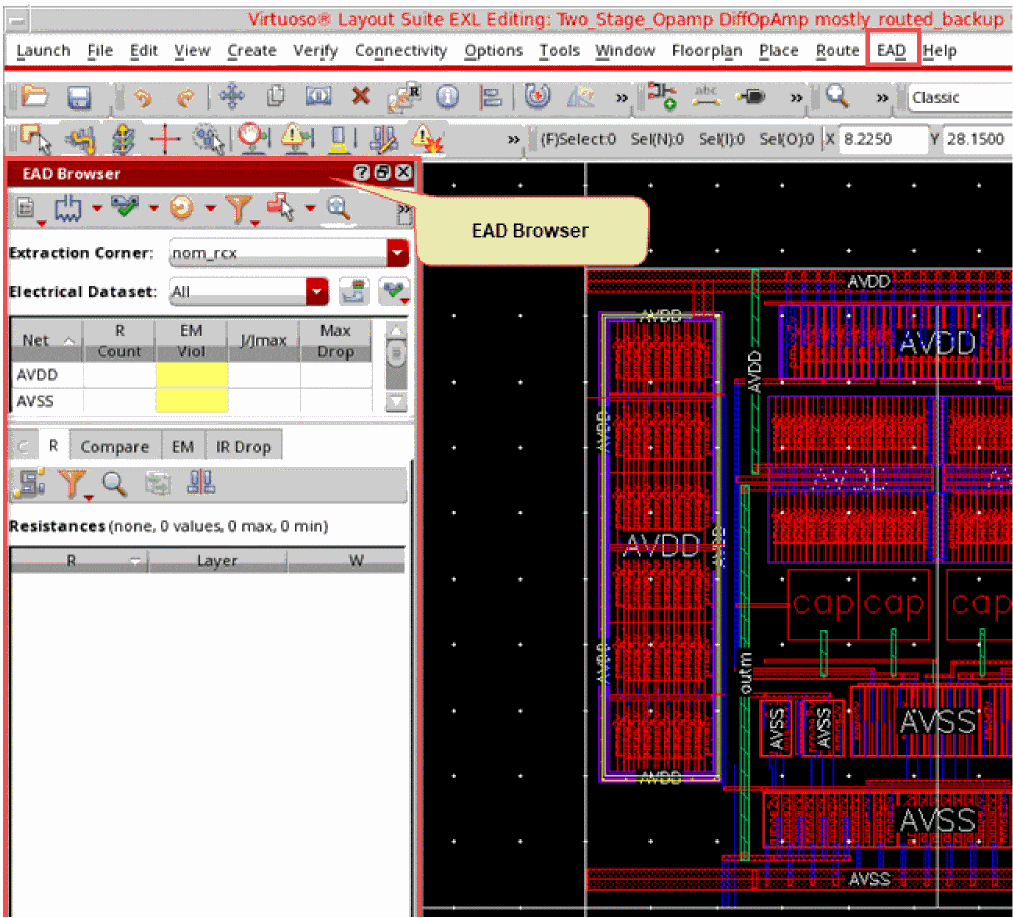The width and height of the screenshot is (1013, 918).
Task: Switch to the Compare tab
Action: pyautogui.click(x=114, y=447)
